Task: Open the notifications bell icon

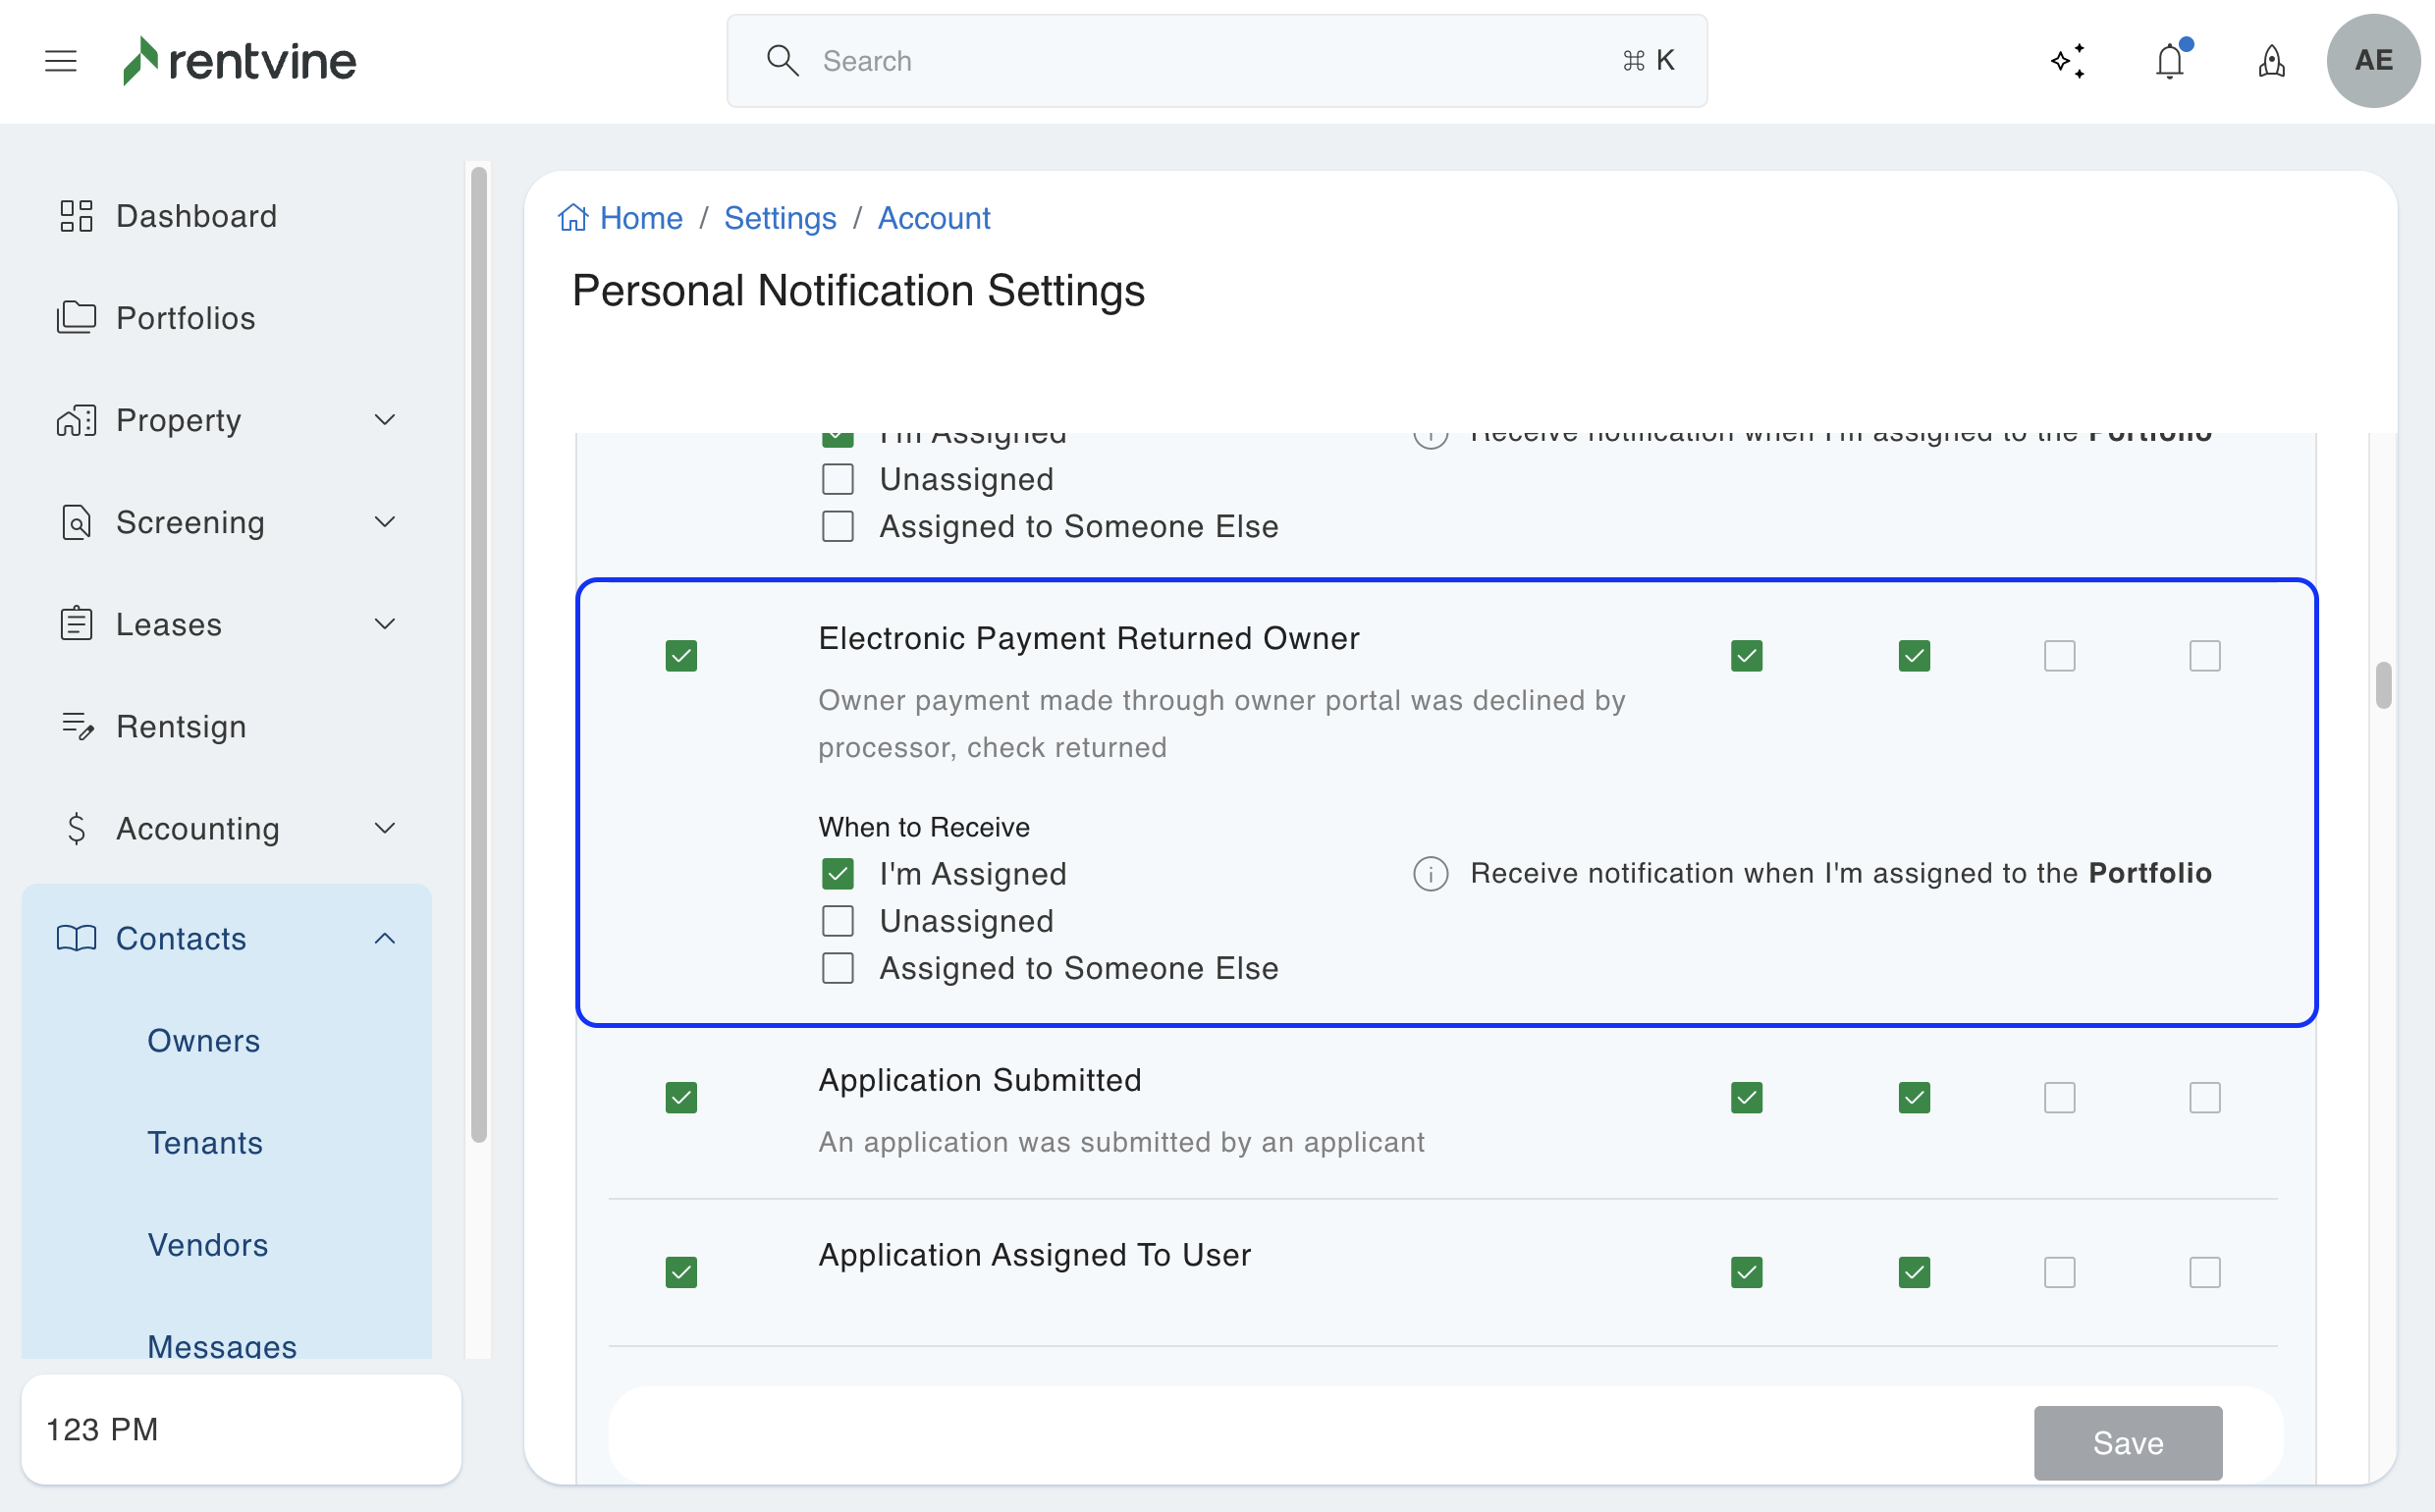Action: pyautogui.click(x=2169, y=61)
